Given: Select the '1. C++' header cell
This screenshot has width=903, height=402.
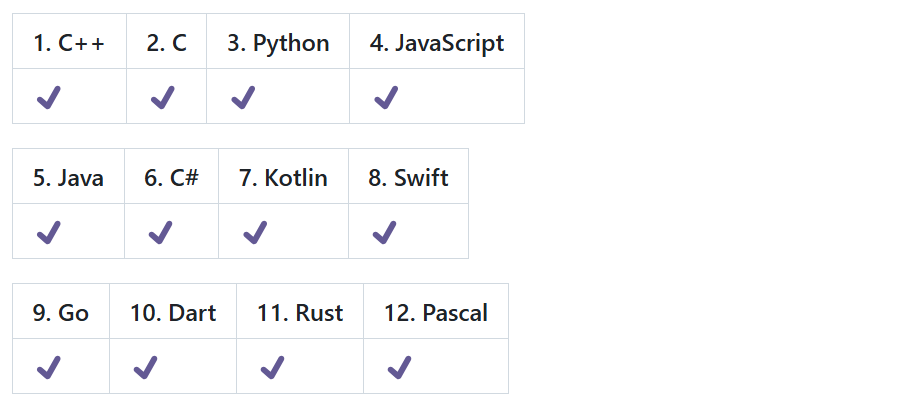Looking at the screenshot, I should coord(69,41).
